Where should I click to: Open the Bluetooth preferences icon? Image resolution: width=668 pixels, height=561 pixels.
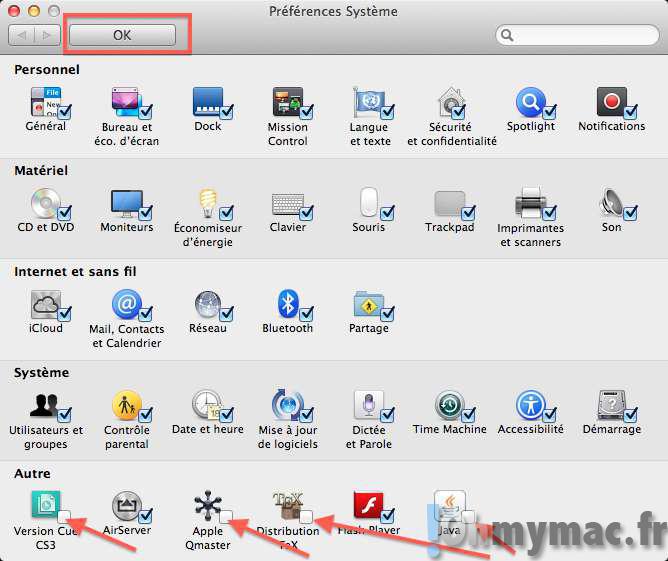click(288, 304)
